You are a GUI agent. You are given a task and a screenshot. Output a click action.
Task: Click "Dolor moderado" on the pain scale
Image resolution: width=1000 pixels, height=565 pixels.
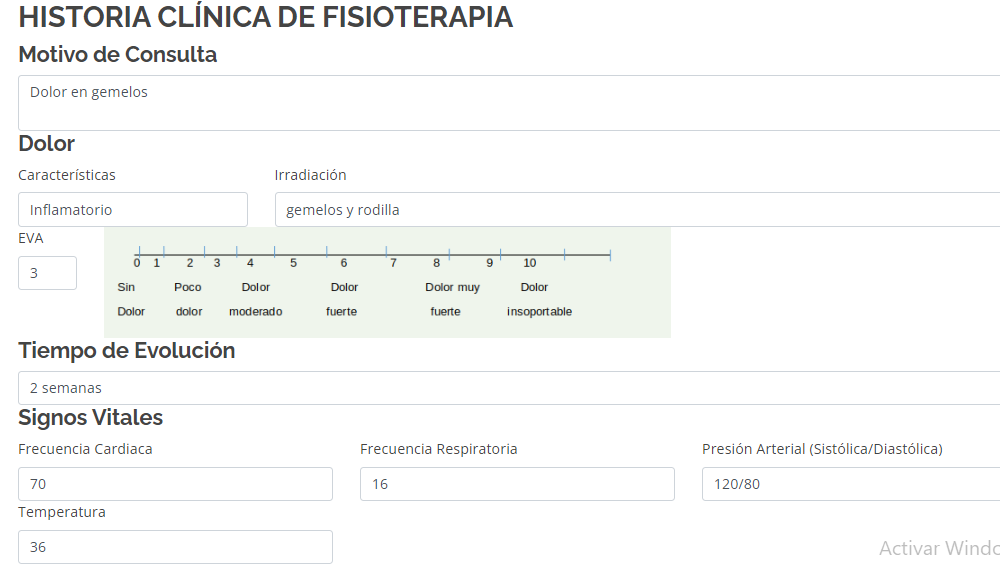[255, 299]
